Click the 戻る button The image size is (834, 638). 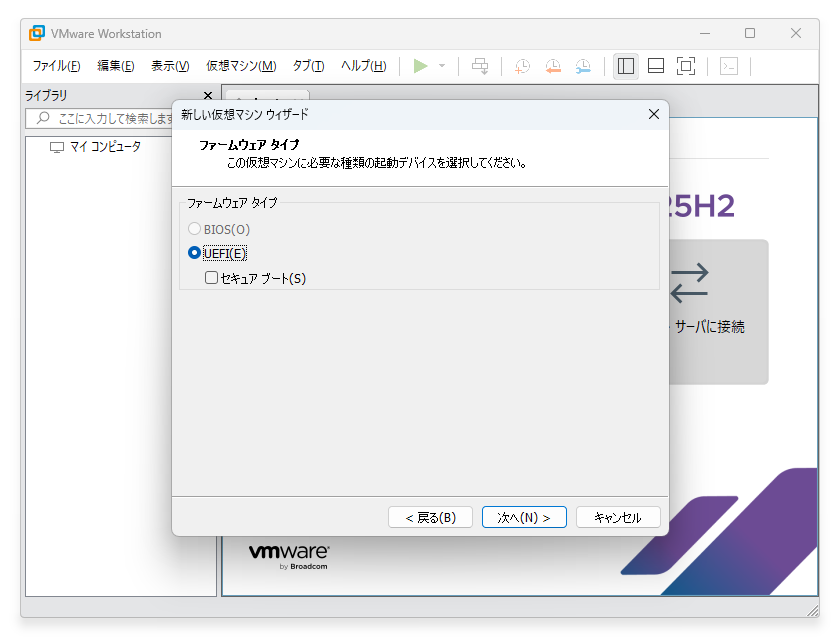click(430, 517)
